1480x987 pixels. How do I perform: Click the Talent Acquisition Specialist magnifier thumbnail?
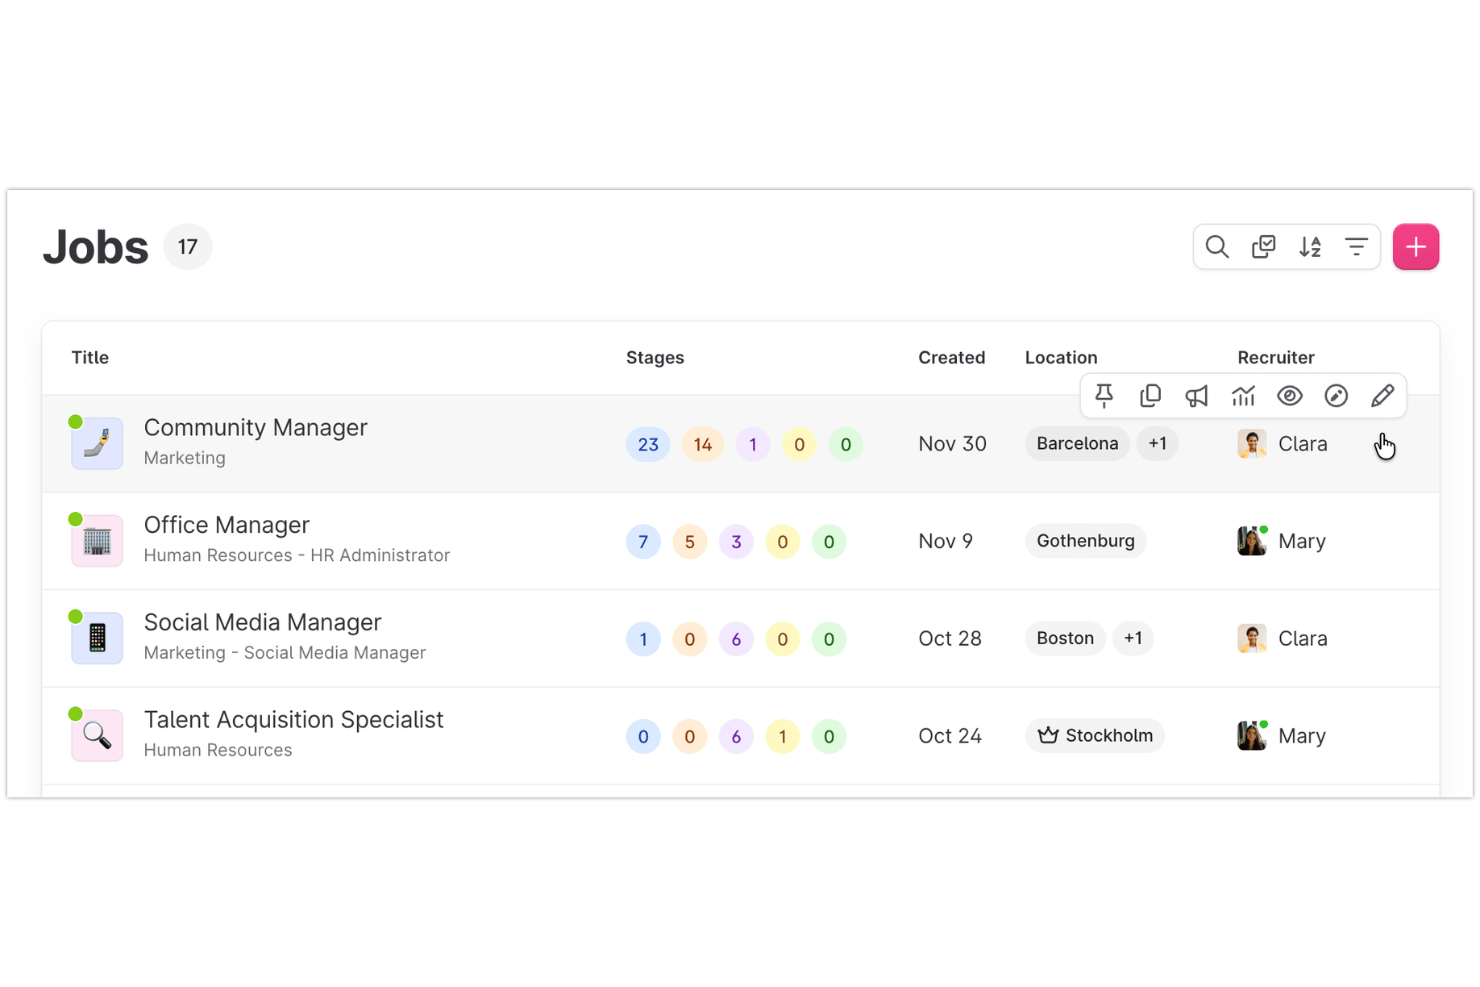point(97,735)
